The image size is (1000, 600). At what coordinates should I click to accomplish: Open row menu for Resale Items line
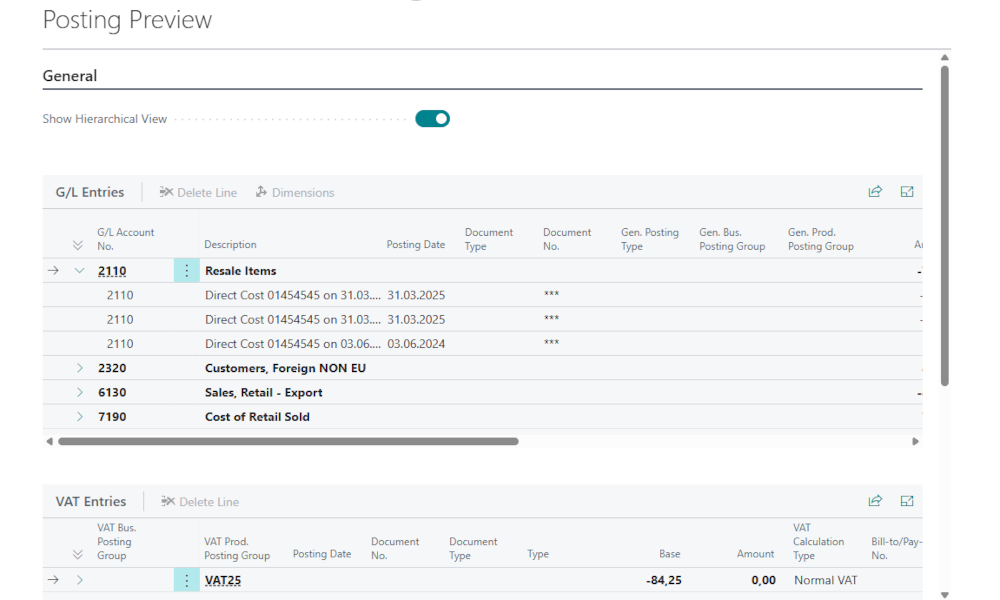tap(186, 271)
